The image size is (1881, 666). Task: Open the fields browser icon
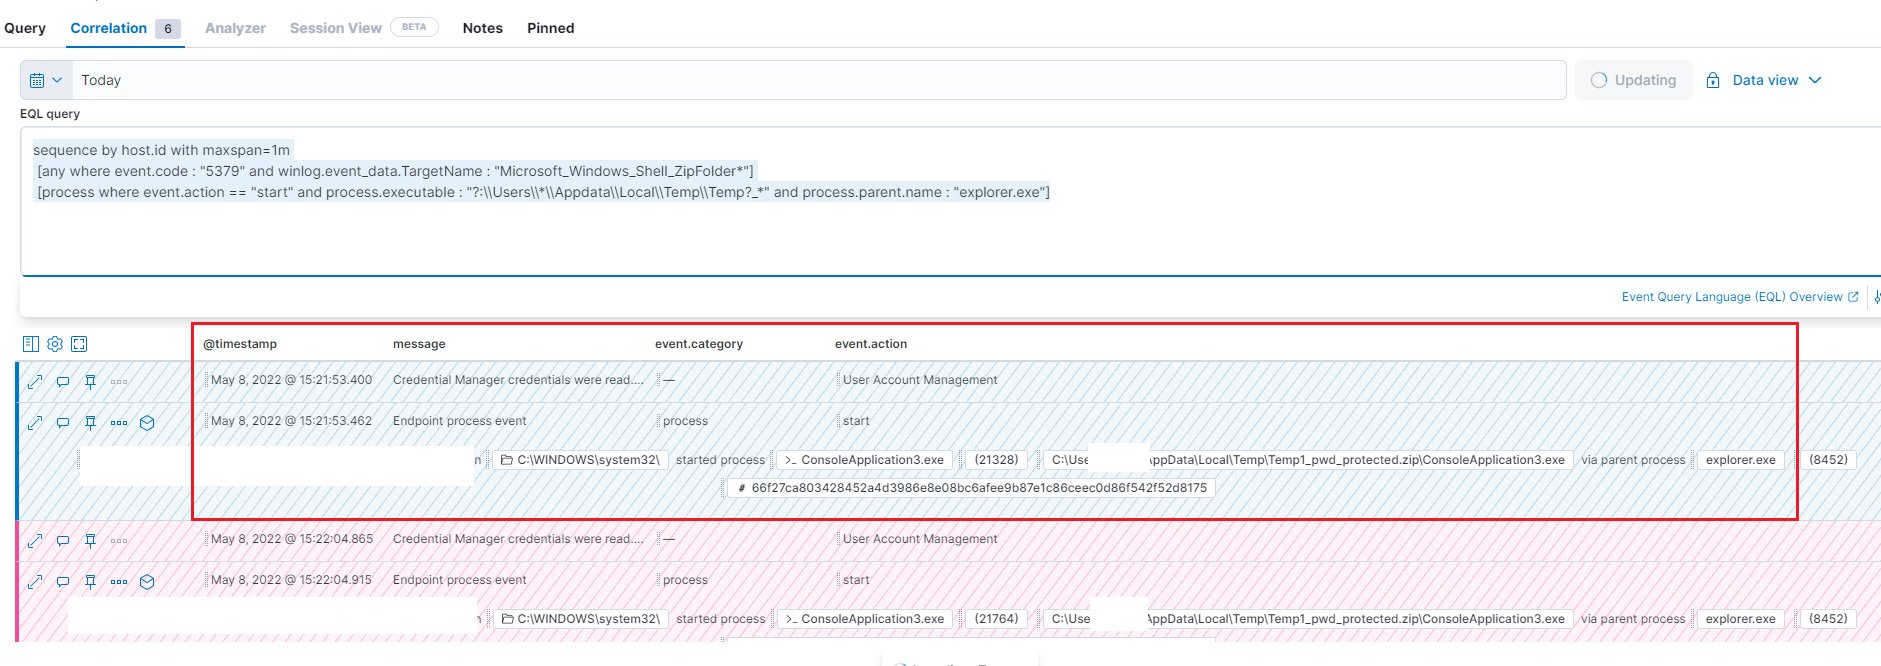(x=31, y=344)
